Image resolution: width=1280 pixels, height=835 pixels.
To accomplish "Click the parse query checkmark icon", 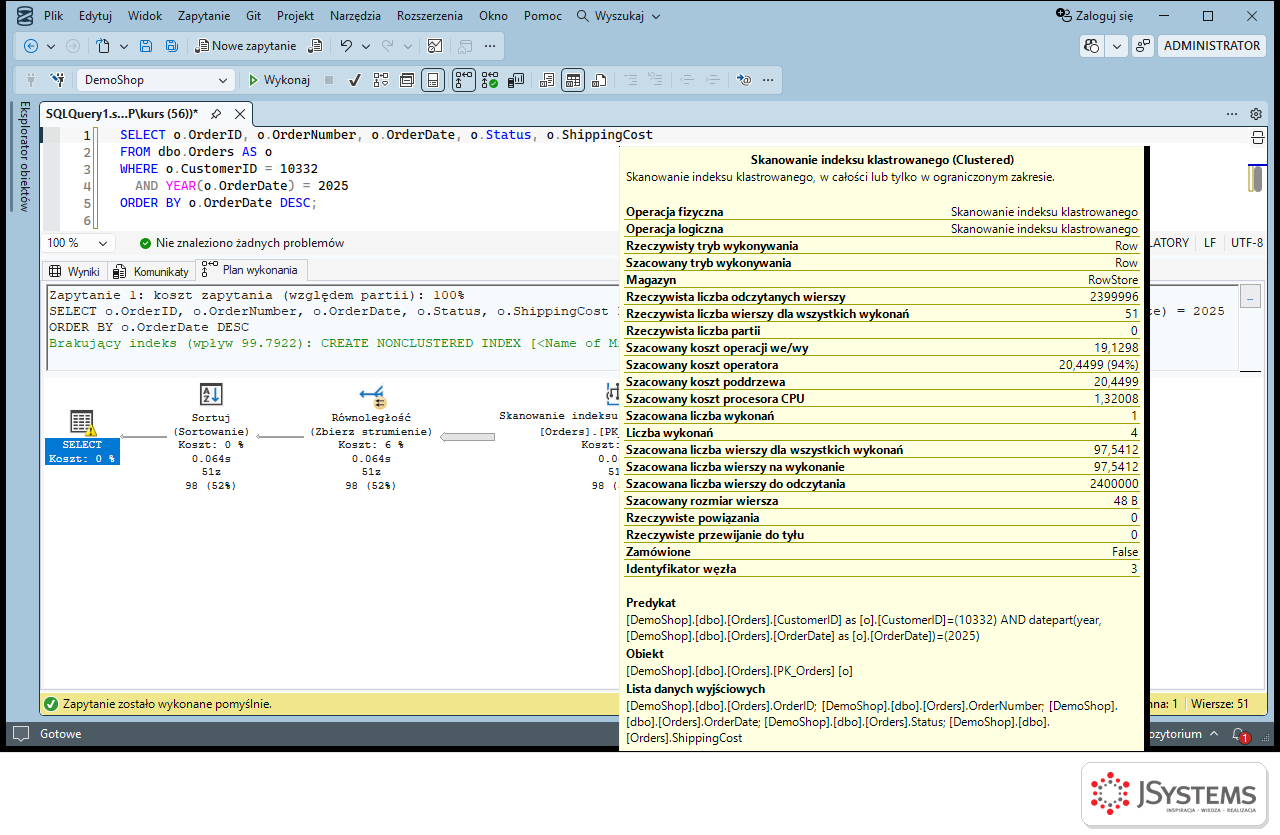I will coord(354,80).
